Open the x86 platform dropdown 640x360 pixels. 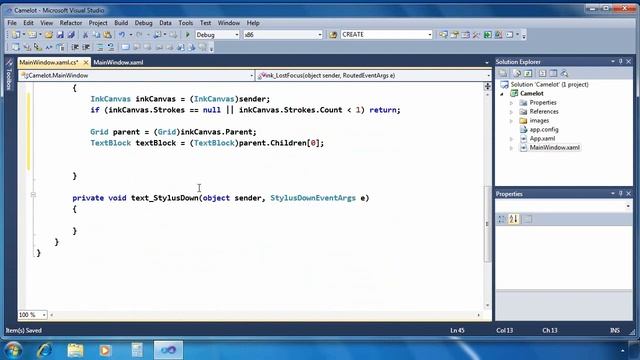pos(320,35)
